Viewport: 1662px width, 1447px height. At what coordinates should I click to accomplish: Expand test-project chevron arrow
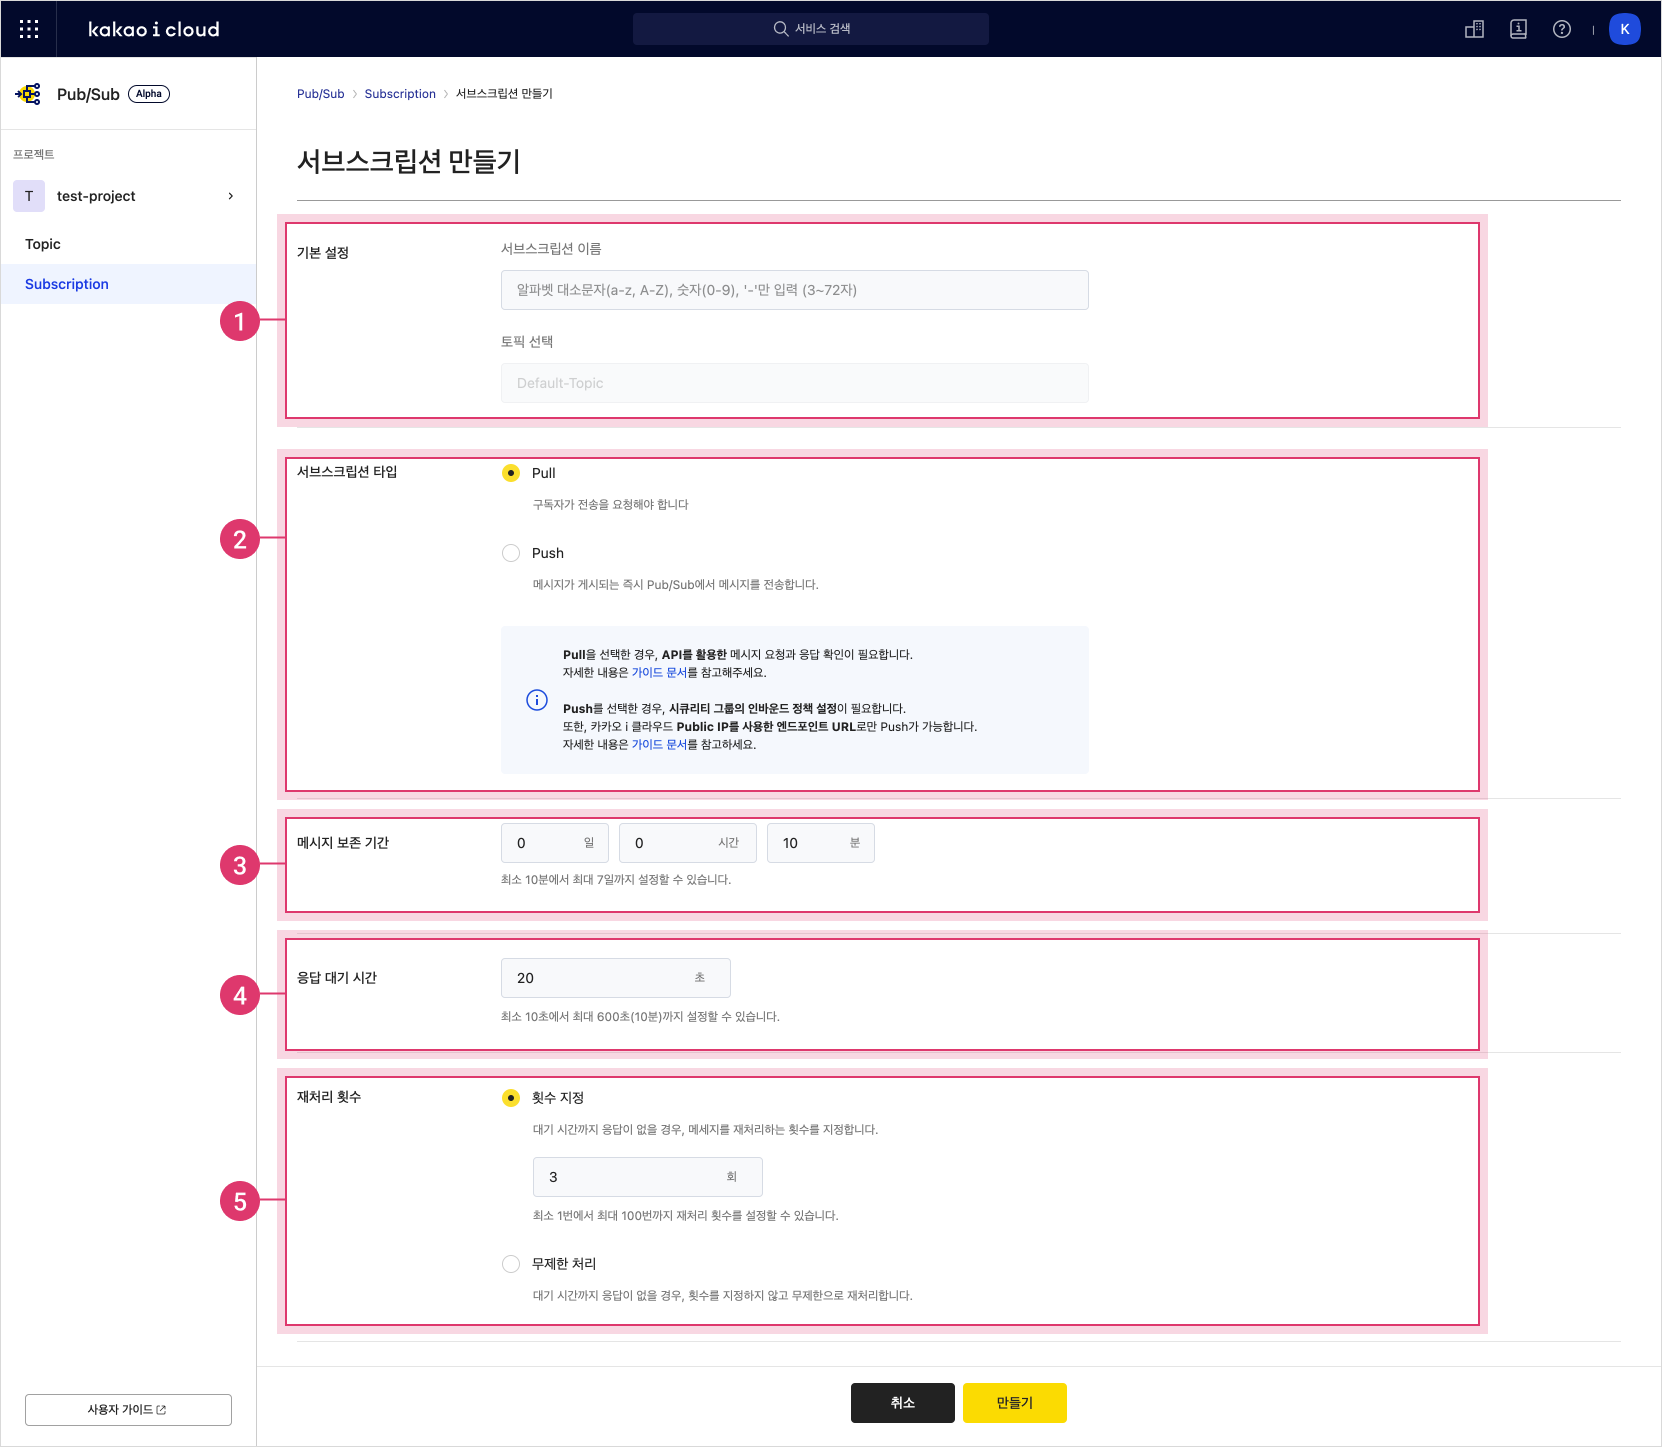(231, 196)
